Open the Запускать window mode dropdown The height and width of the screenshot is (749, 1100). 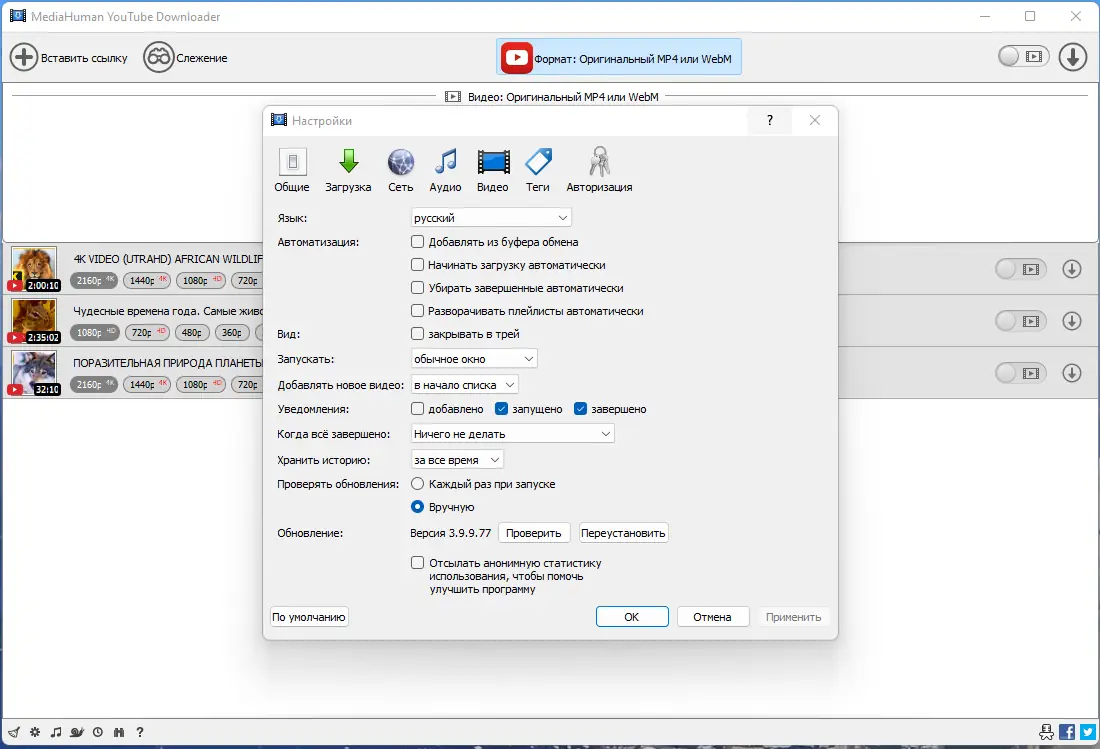click(x=474, y=359)
